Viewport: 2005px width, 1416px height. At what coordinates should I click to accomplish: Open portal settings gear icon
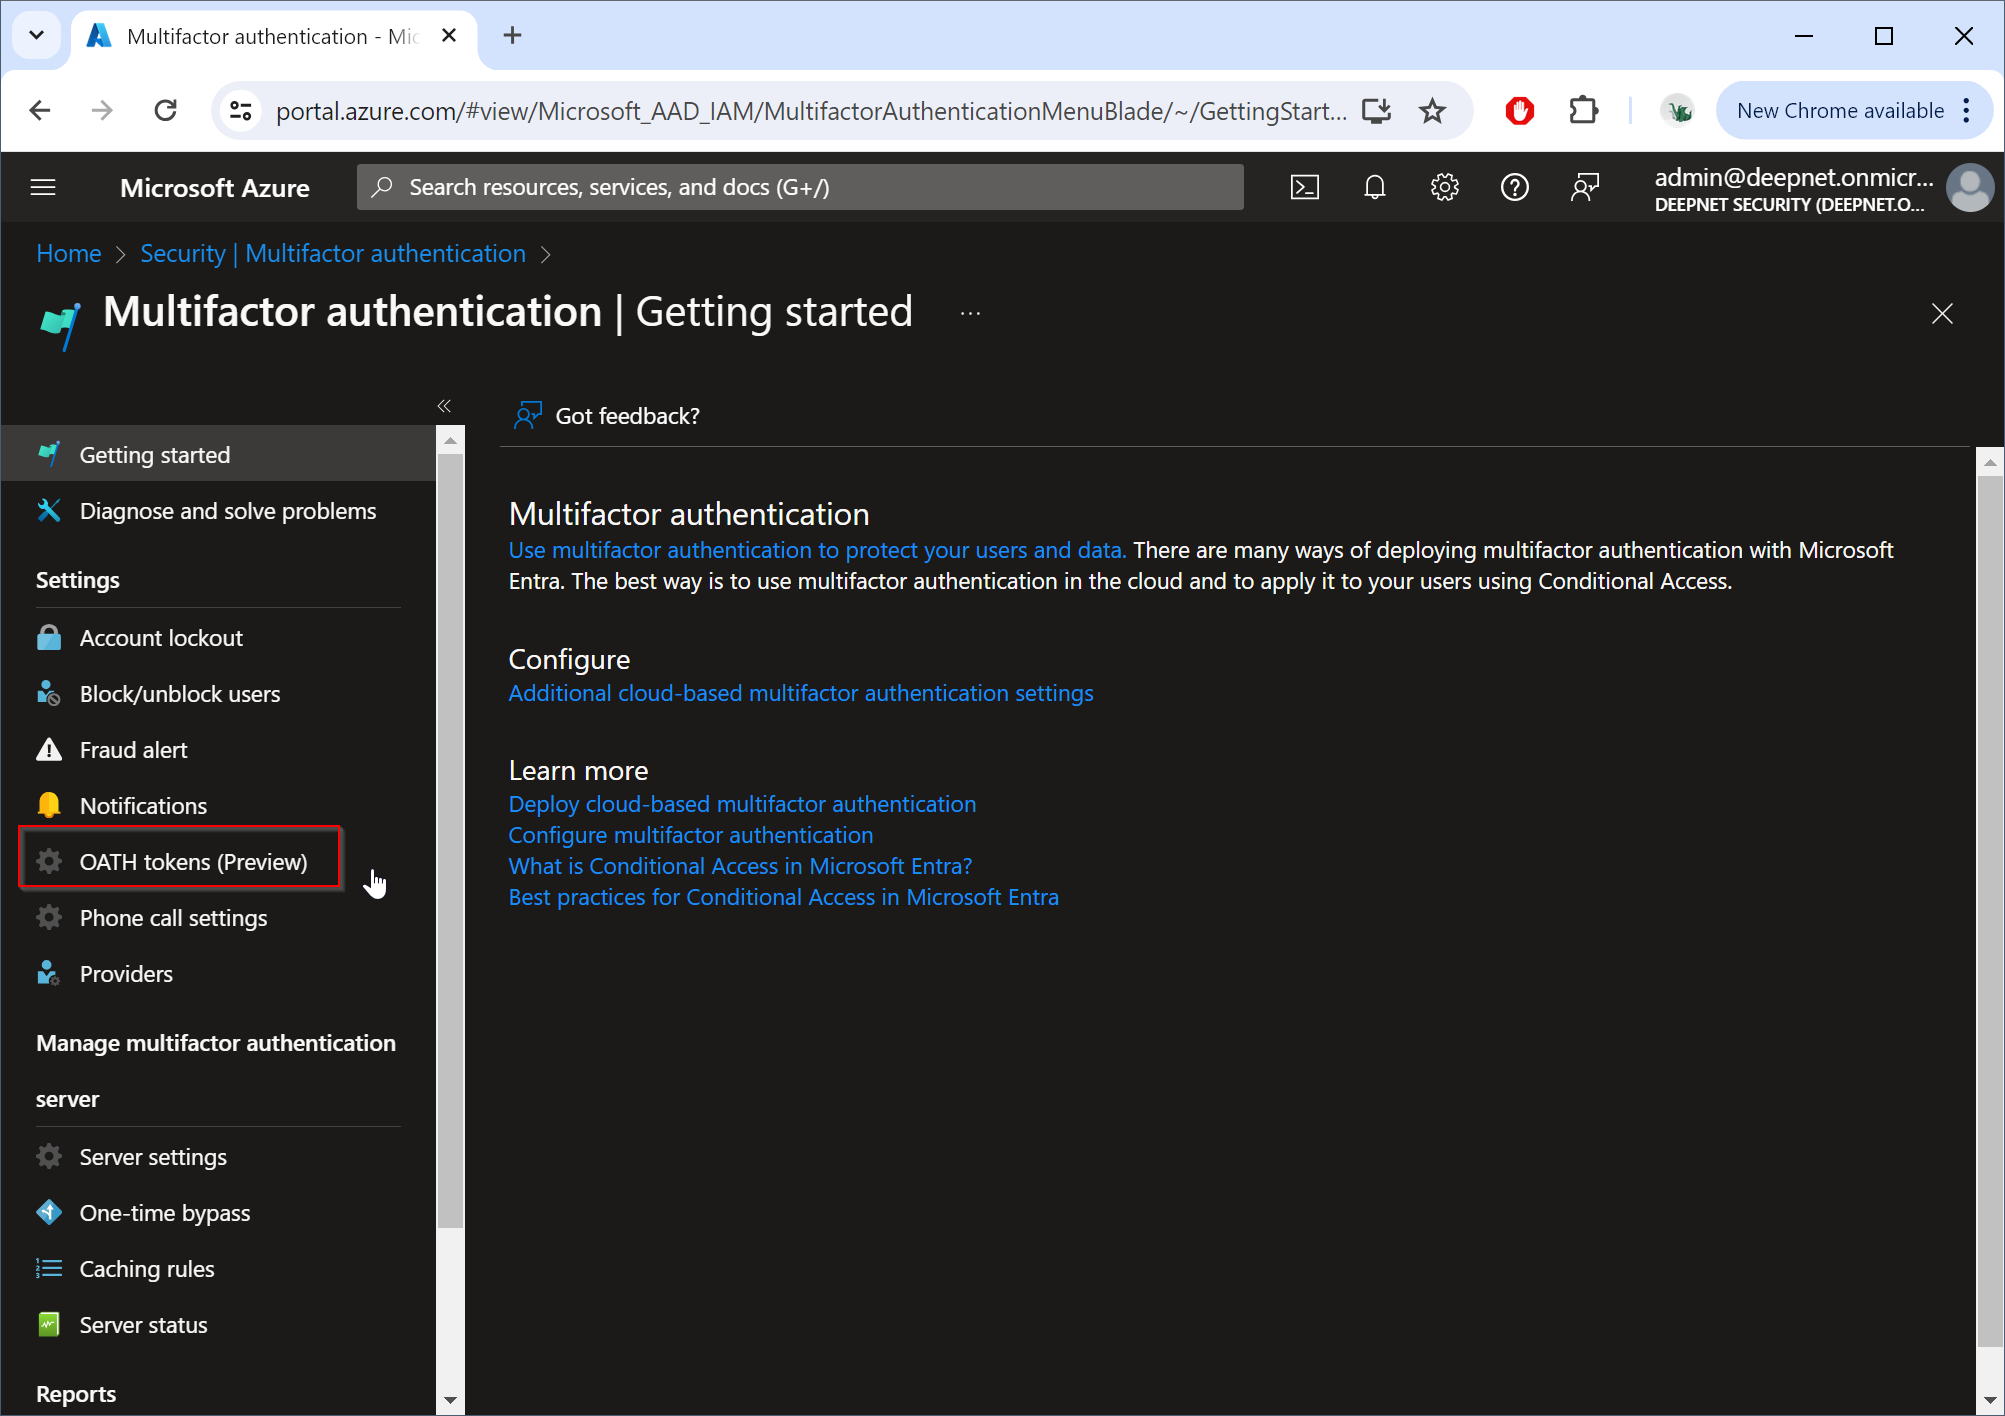1444,187
